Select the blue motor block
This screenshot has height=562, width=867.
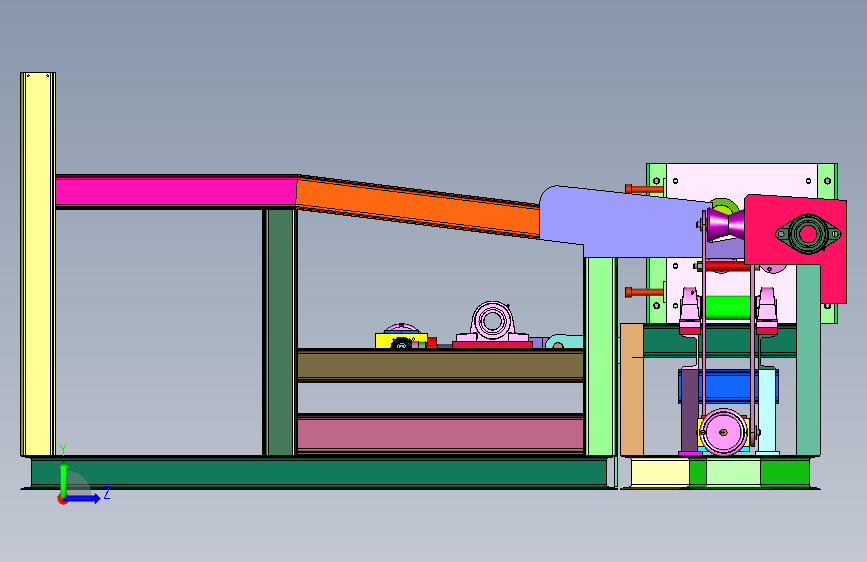pyautogui.click(x=727, y=386)
